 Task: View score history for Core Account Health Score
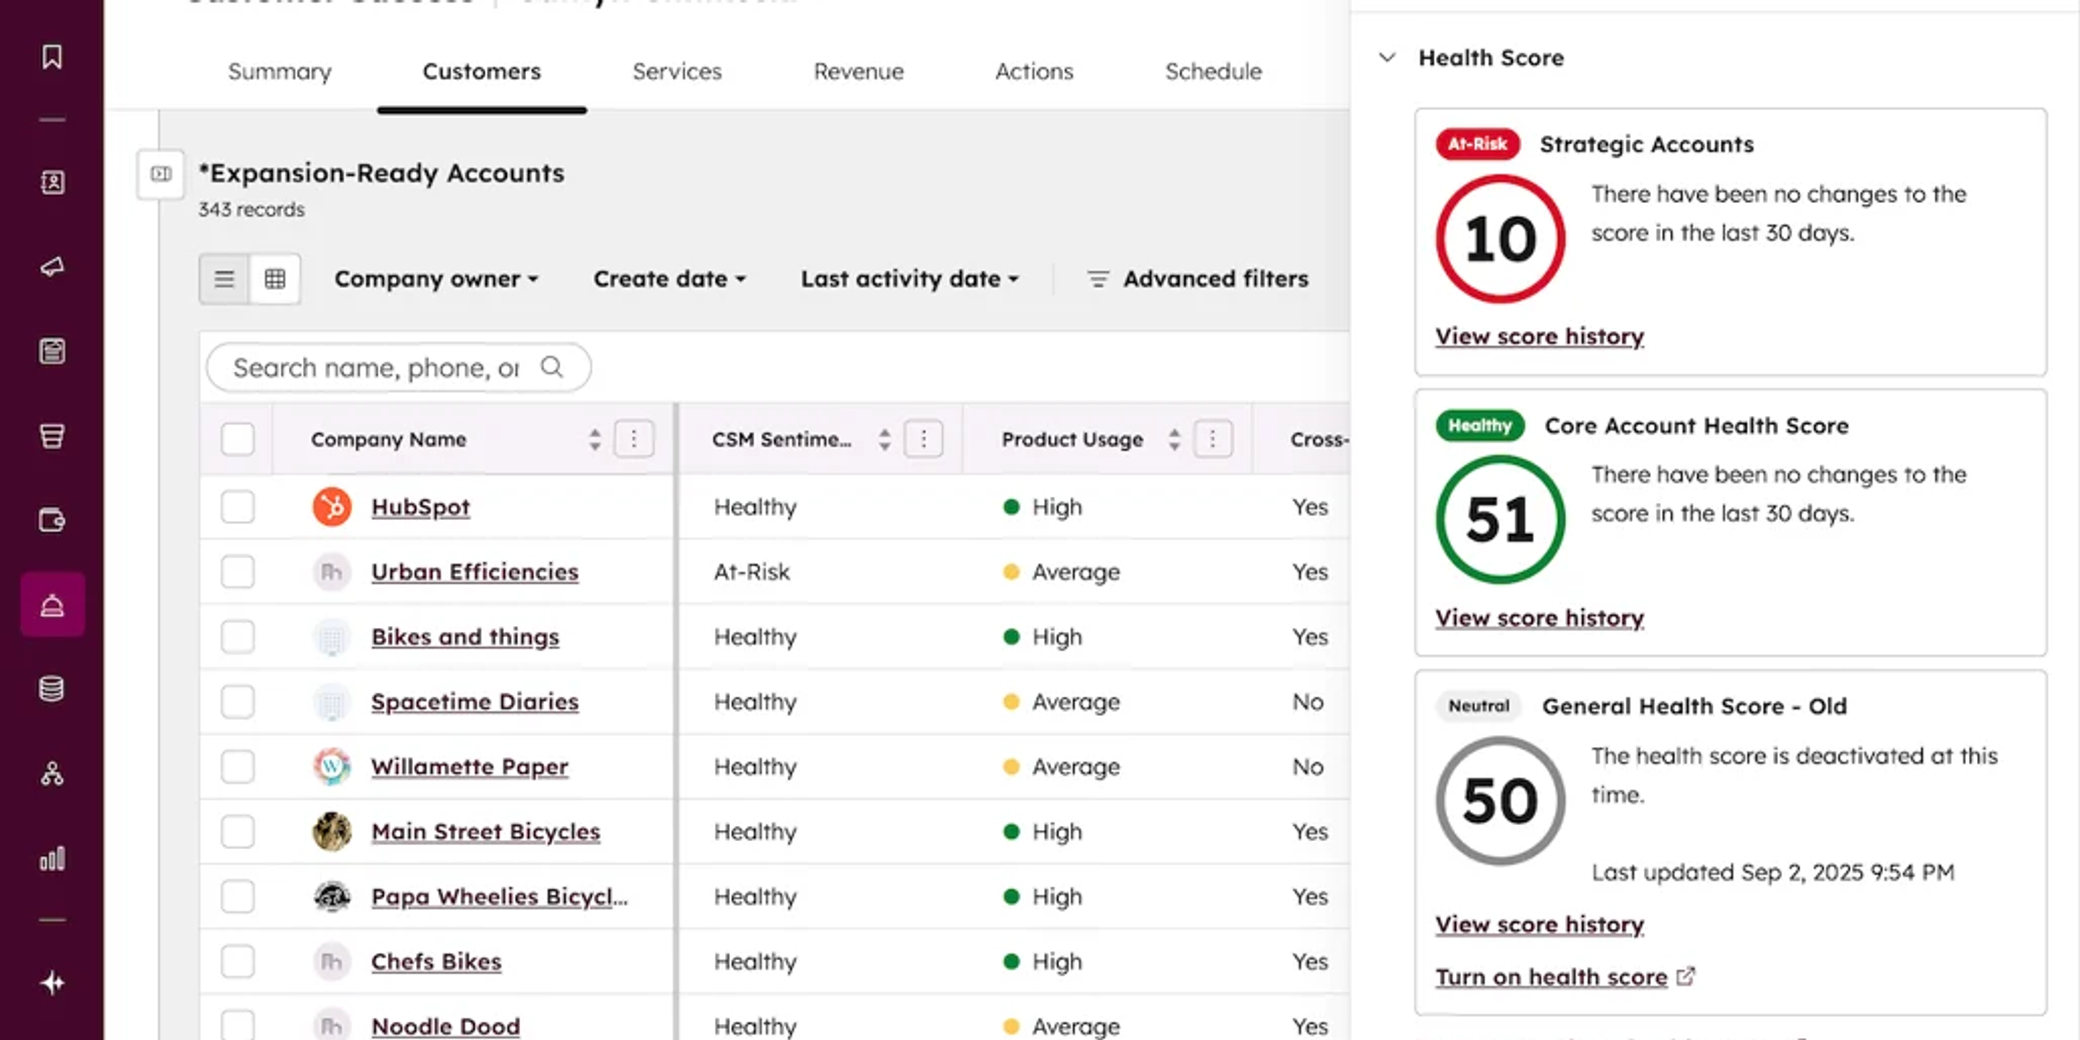coord(1540,618)
